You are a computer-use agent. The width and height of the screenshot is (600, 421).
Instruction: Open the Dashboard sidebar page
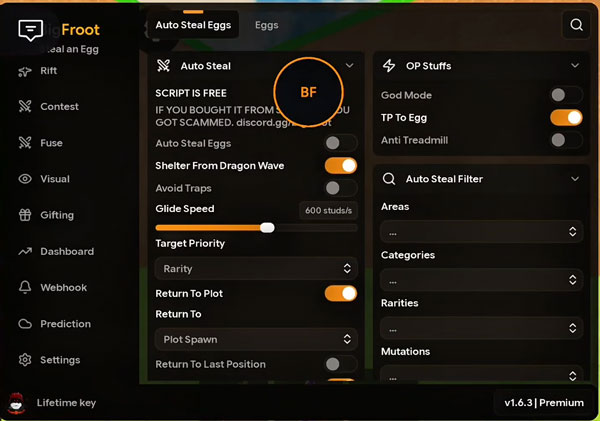tap(67, 251)
